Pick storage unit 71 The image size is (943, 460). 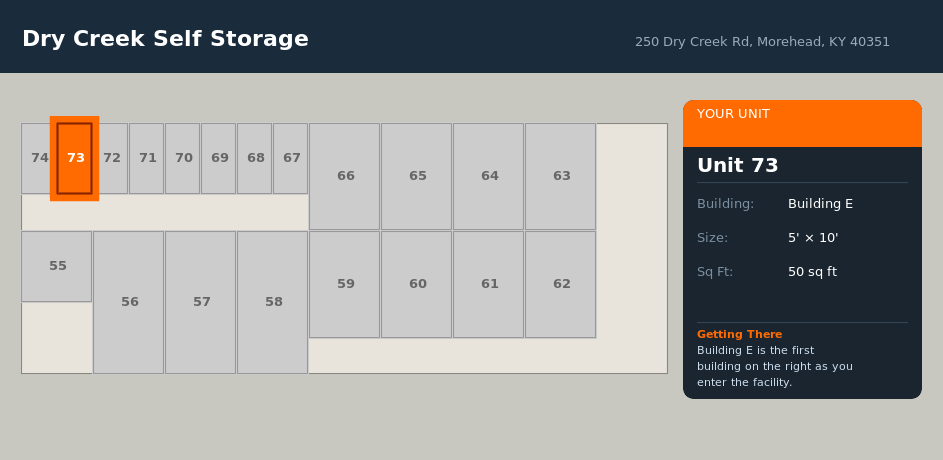coord(147,158)
